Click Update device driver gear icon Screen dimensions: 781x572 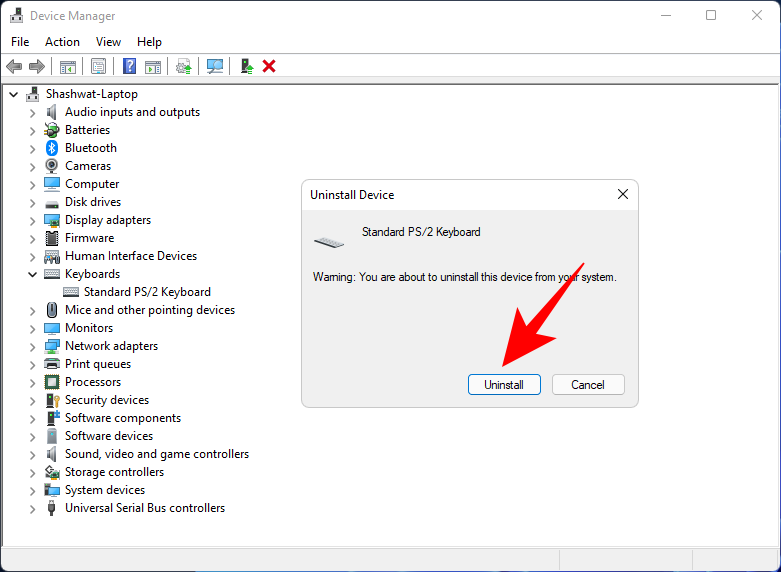[x=184, y=66]
